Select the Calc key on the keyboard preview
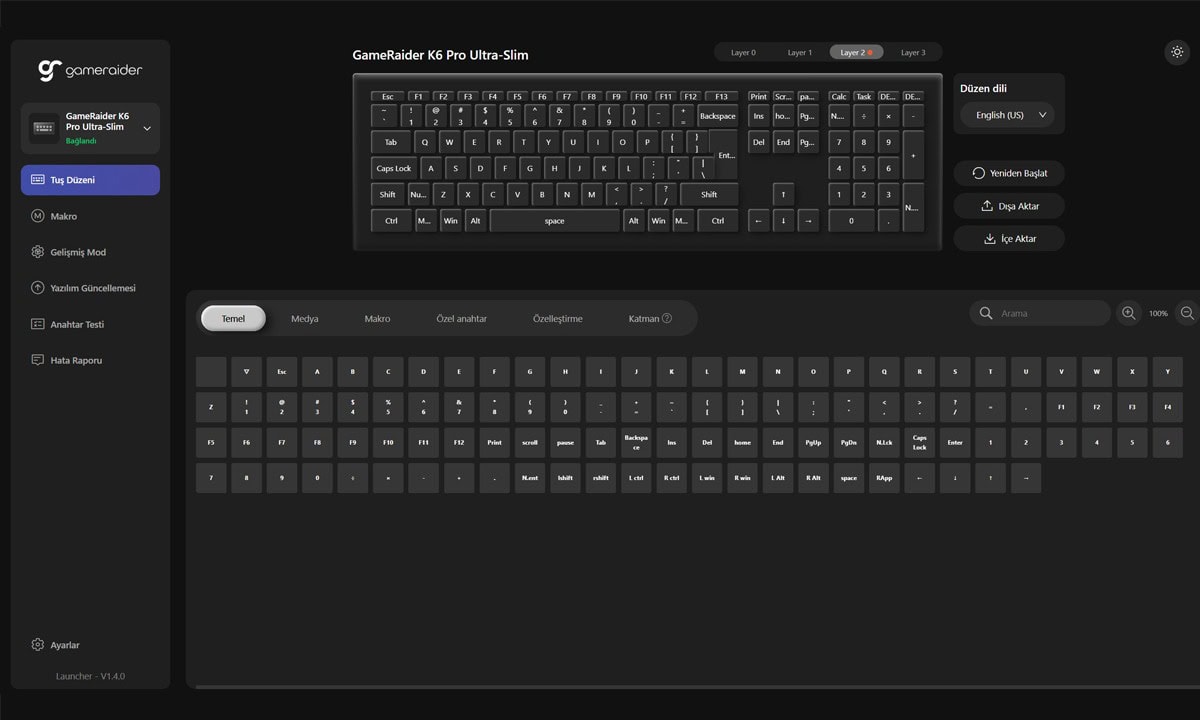 point(838,97)
